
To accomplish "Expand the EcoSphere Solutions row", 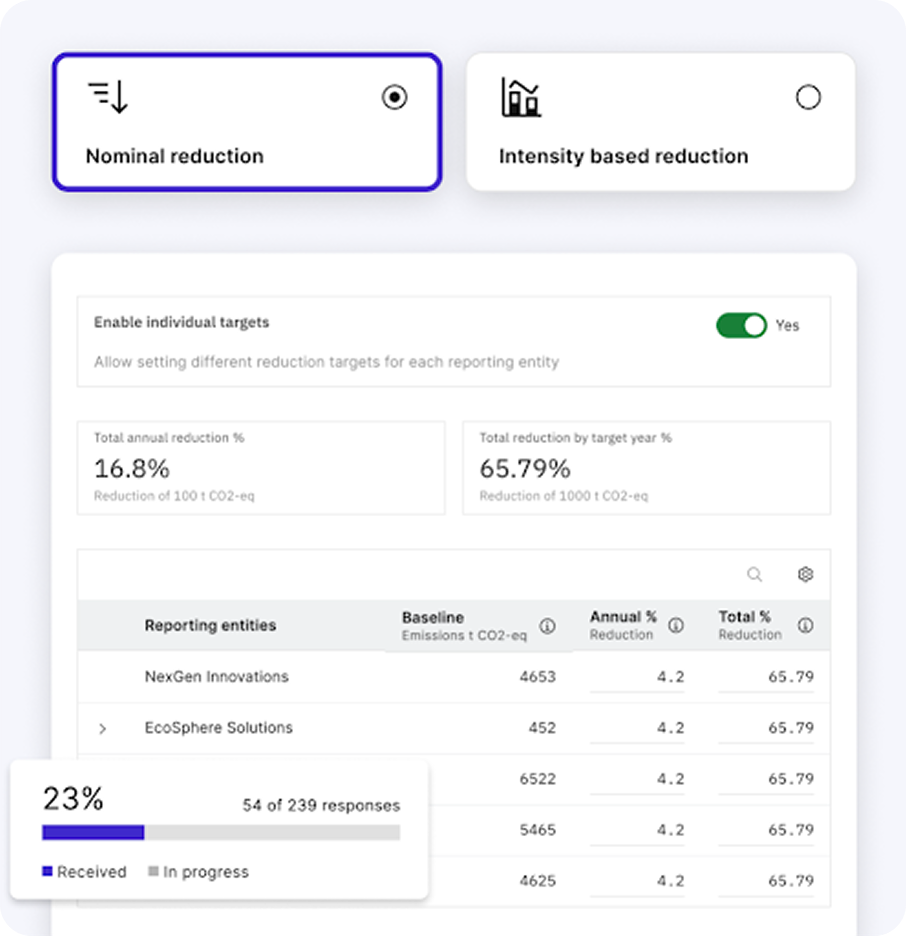I will coord(102,729).
